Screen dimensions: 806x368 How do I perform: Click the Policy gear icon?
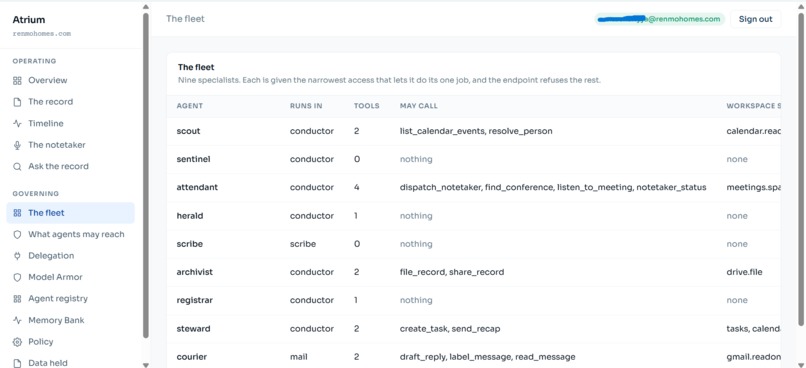(17, 342)
